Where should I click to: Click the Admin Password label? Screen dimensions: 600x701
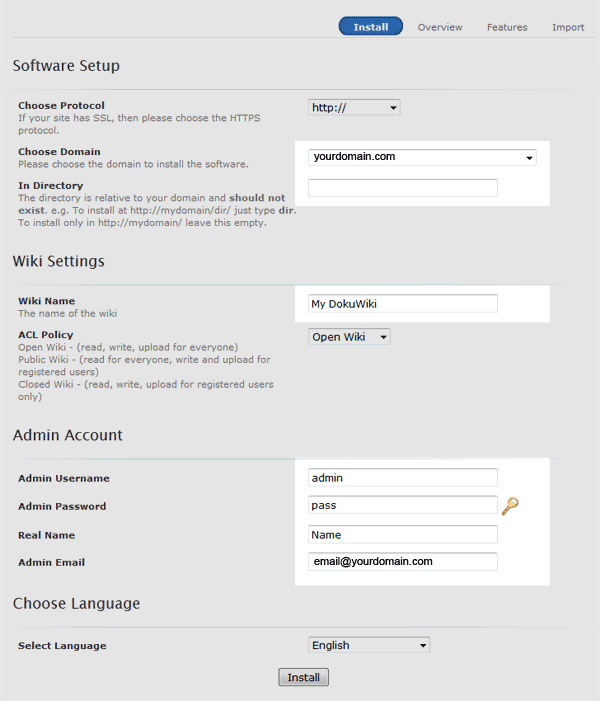point(62,507)
